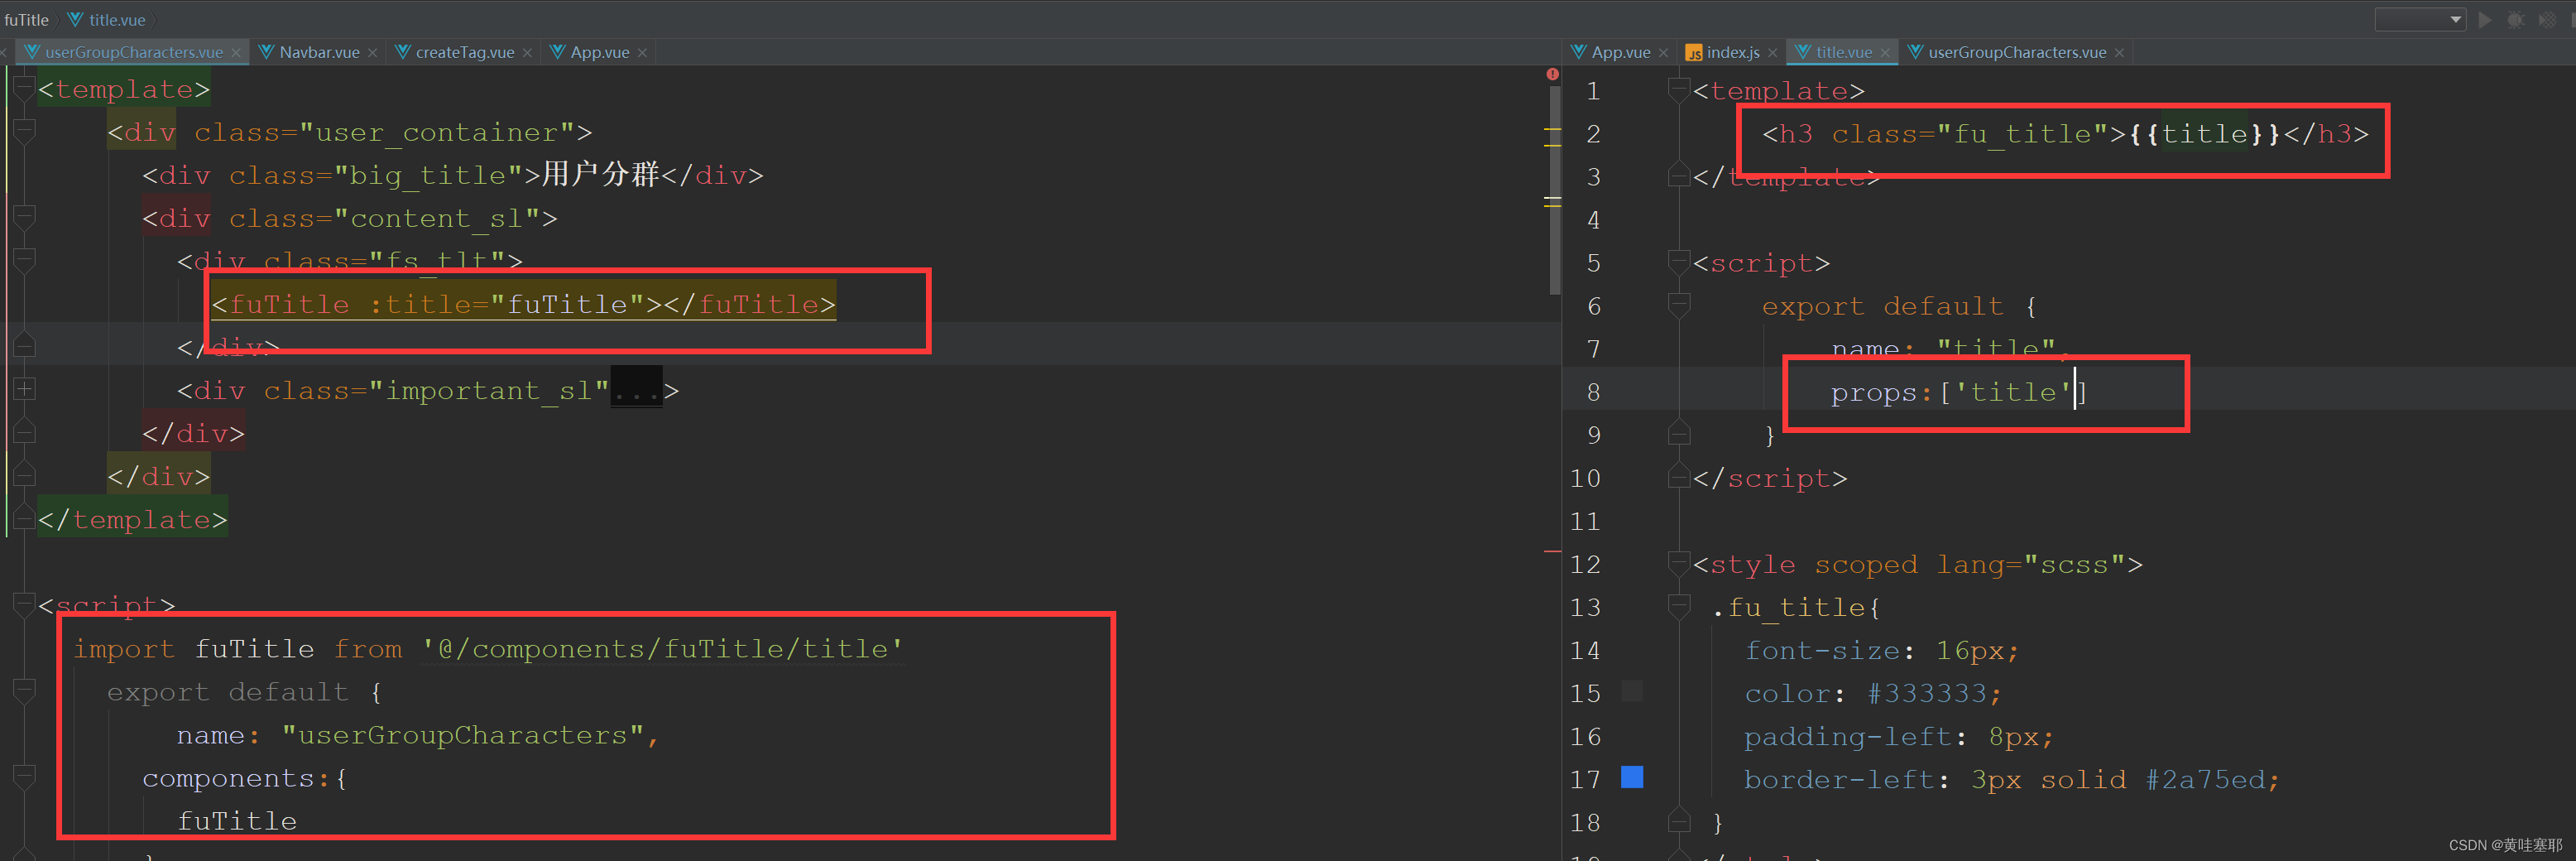The height and width of the screenshot is (861, 2576).
Task: Click the 'color: #333333;' line
Action: [x=1873, y=693]
